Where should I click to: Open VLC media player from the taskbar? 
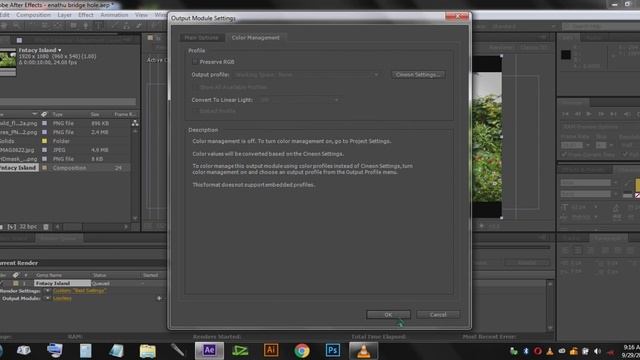pyautogui.click(x=363, y=350)
